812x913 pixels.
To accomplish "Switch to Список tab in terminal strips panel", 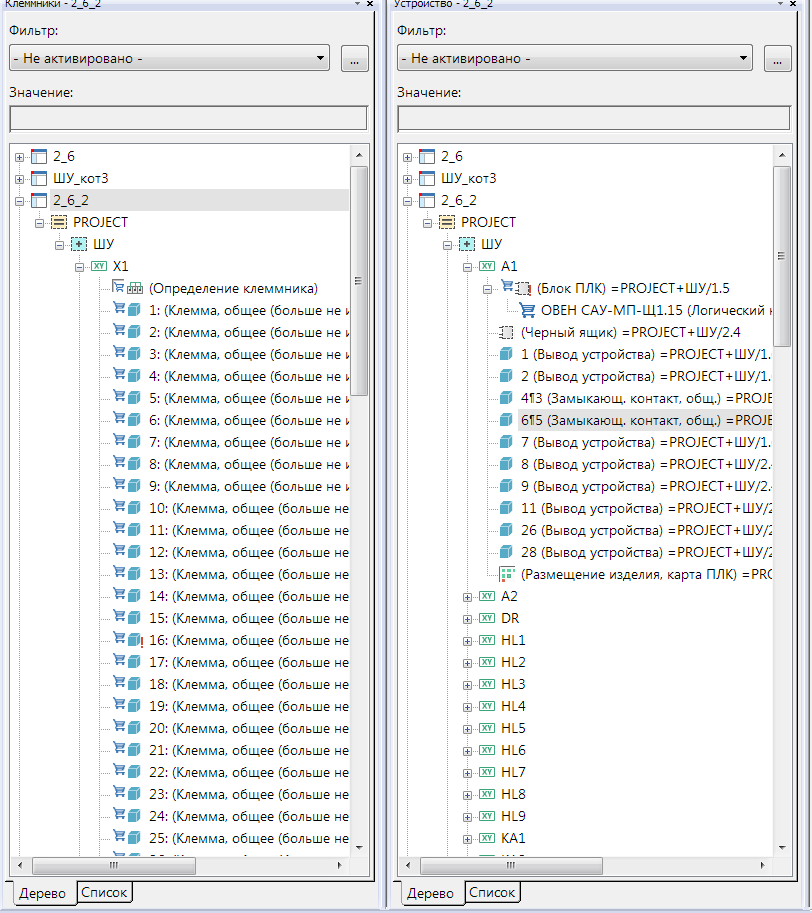I will click(x=104, y=892).
